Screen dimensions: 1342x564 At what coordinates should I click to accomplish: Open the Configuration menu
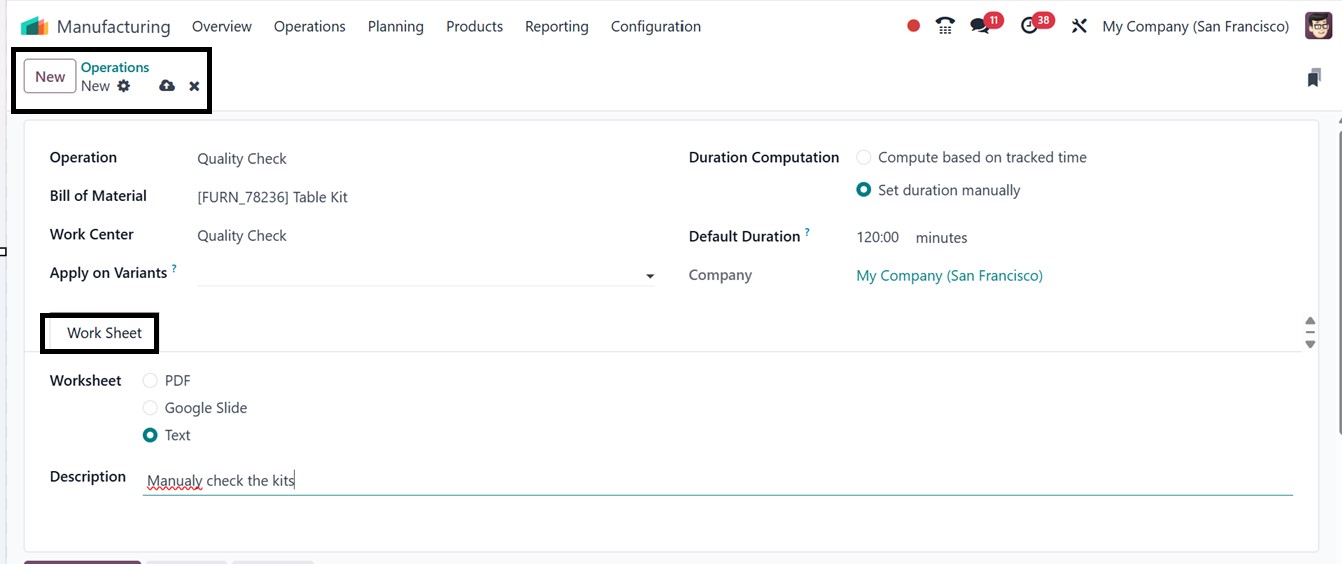(655, 26)
